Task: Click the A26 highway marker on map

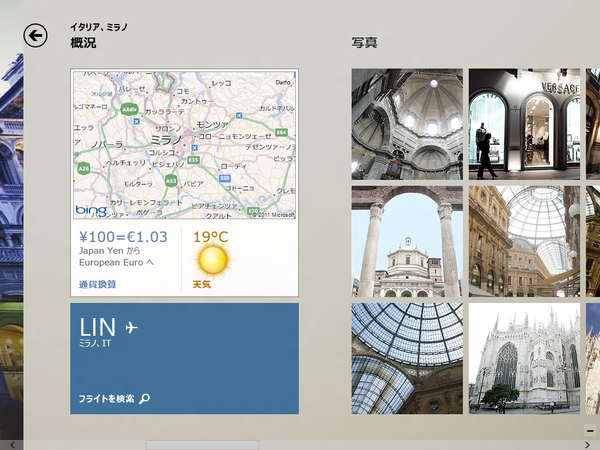Action: click(x=83, y=168)
